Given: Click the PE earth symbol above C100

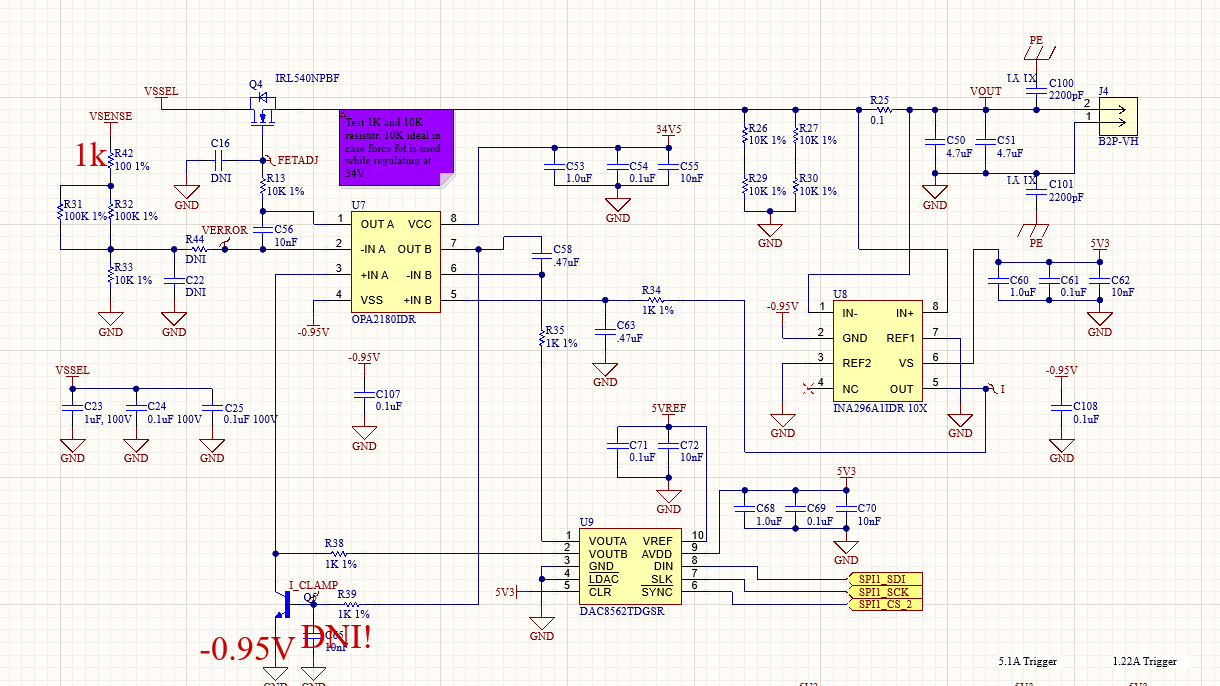Looking at the screenshot, I should click(x=1036, y=48).
